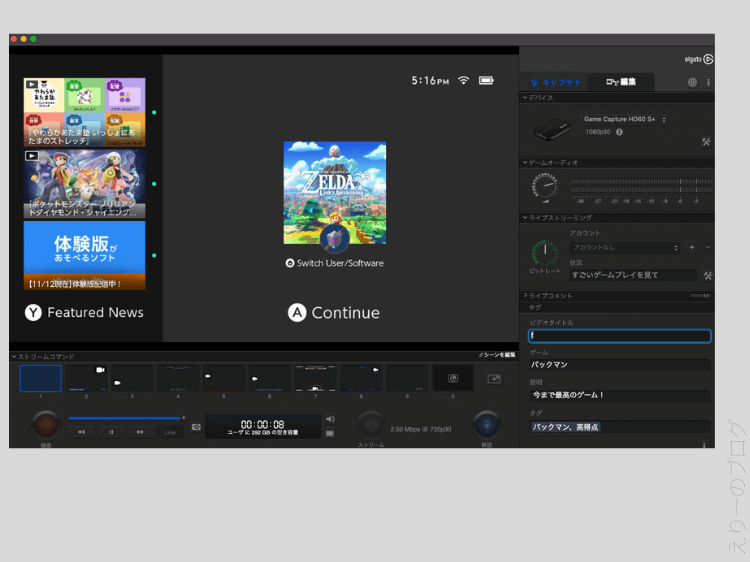
Task: Select stream command scene 5
Action: [224, 378]
